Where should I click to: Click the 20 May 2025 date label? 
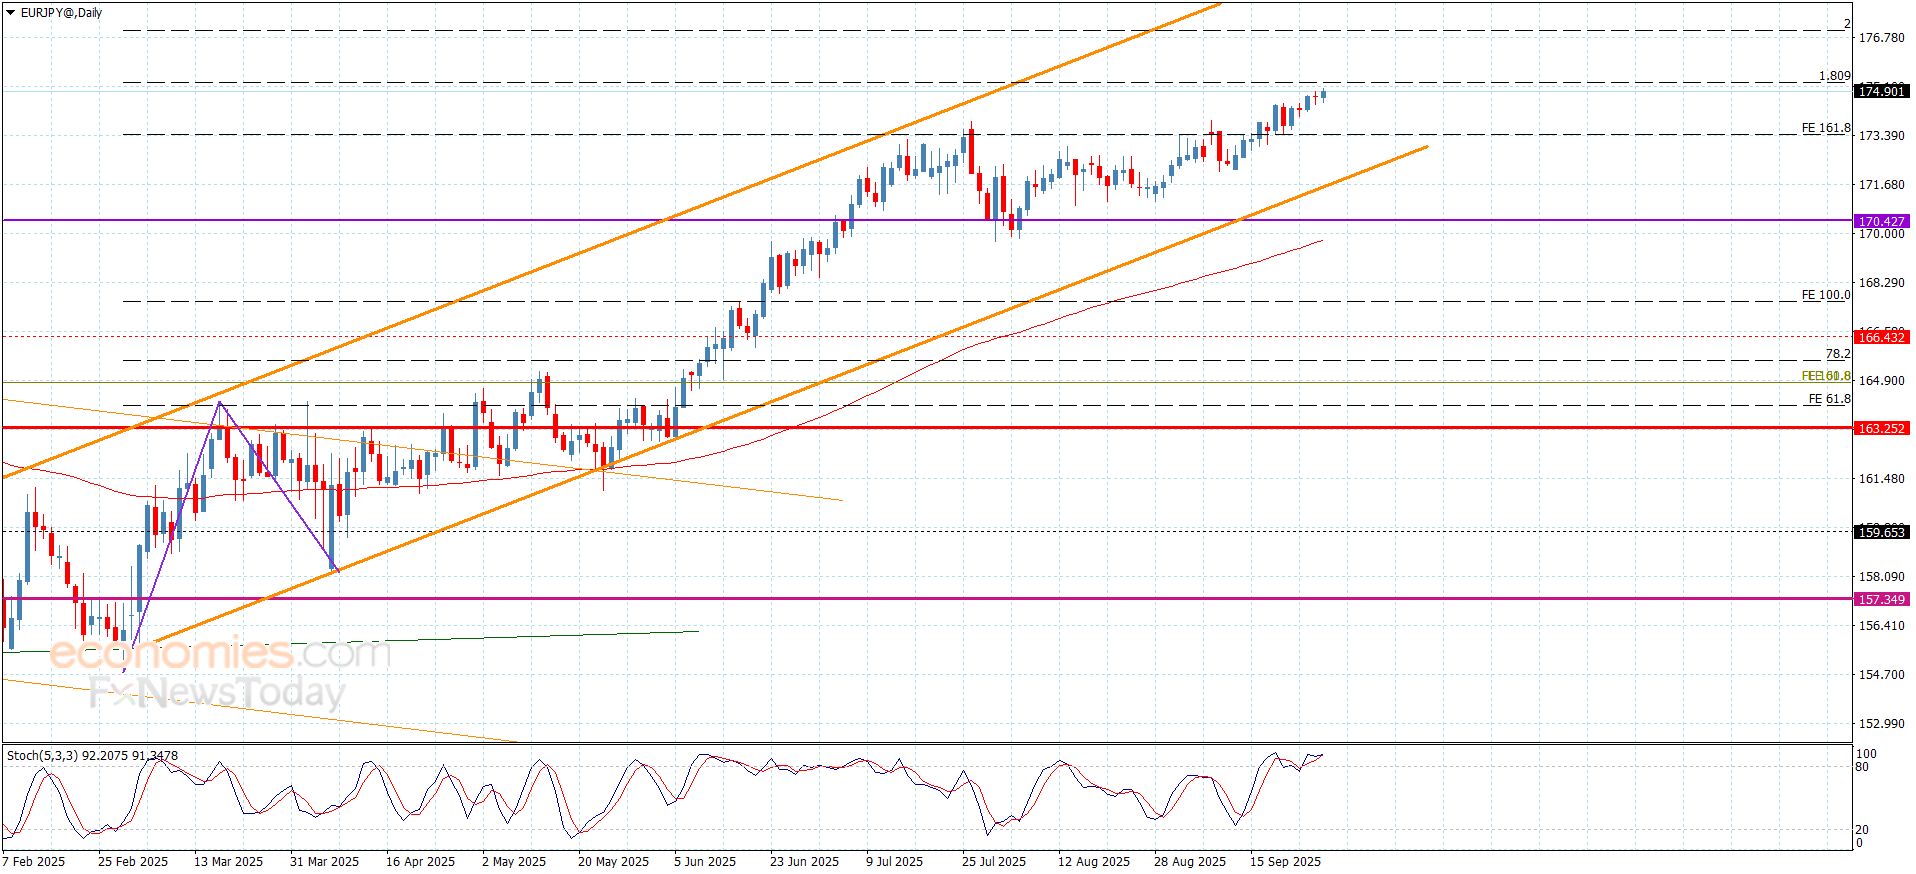coord(613,861)
